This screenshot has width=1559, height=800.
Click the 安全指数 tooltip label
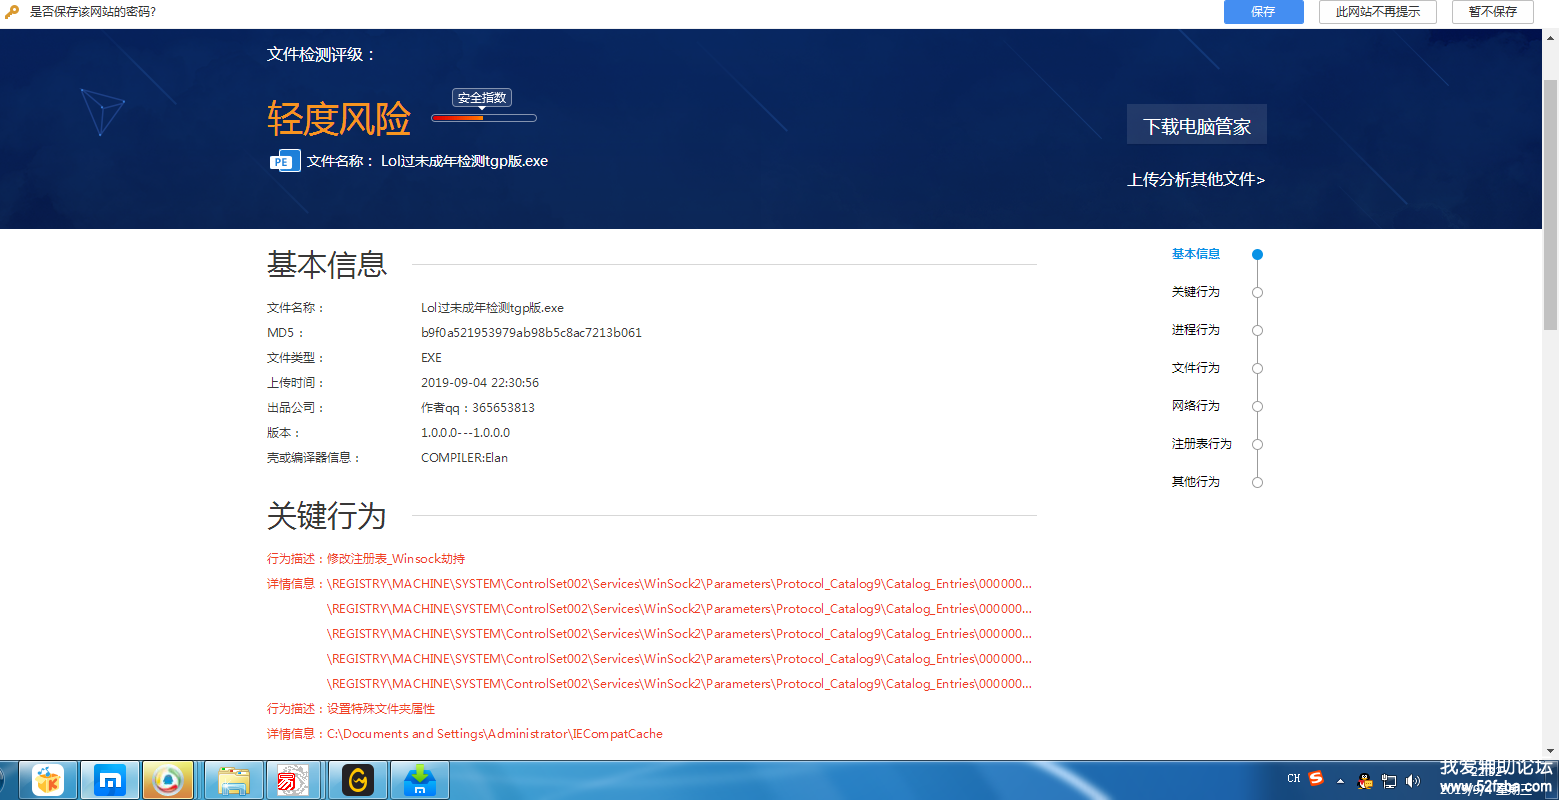click(482, 98)
